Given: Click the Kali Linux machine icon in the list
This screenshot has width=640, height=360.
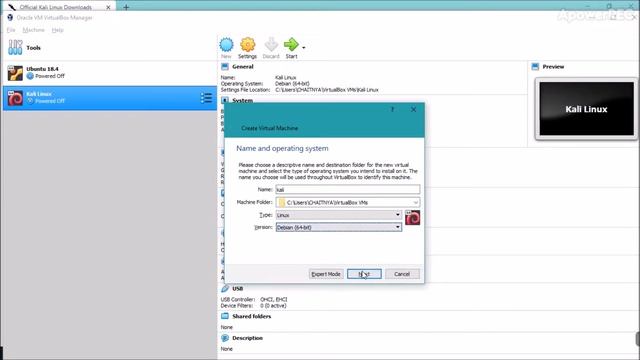Looking at the screenshot, I should coord(15,98).
